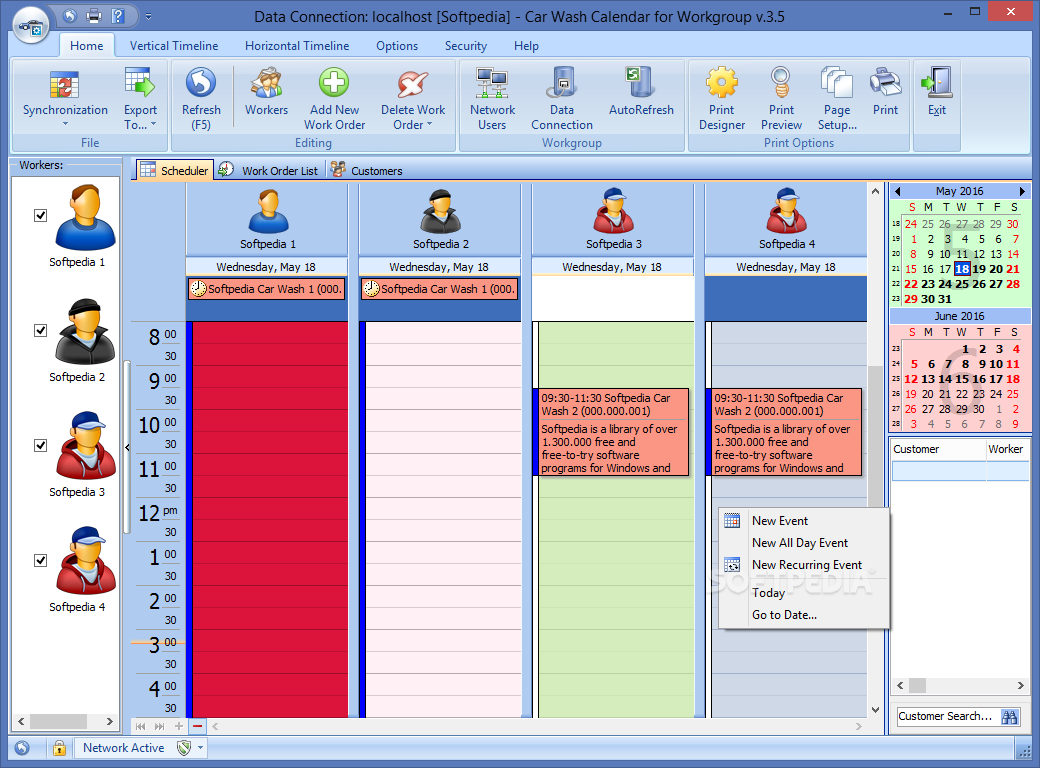The image size is (1040, 768).
Task: Choose New Recurring Event menu item
Action: click(804, 564)
